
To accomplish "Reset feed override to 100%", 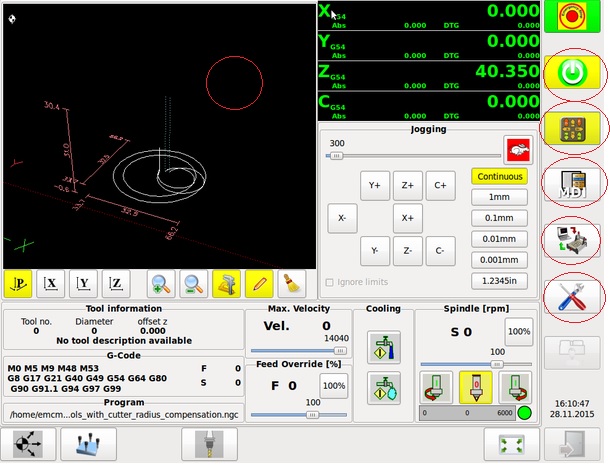I will (334, 386).
